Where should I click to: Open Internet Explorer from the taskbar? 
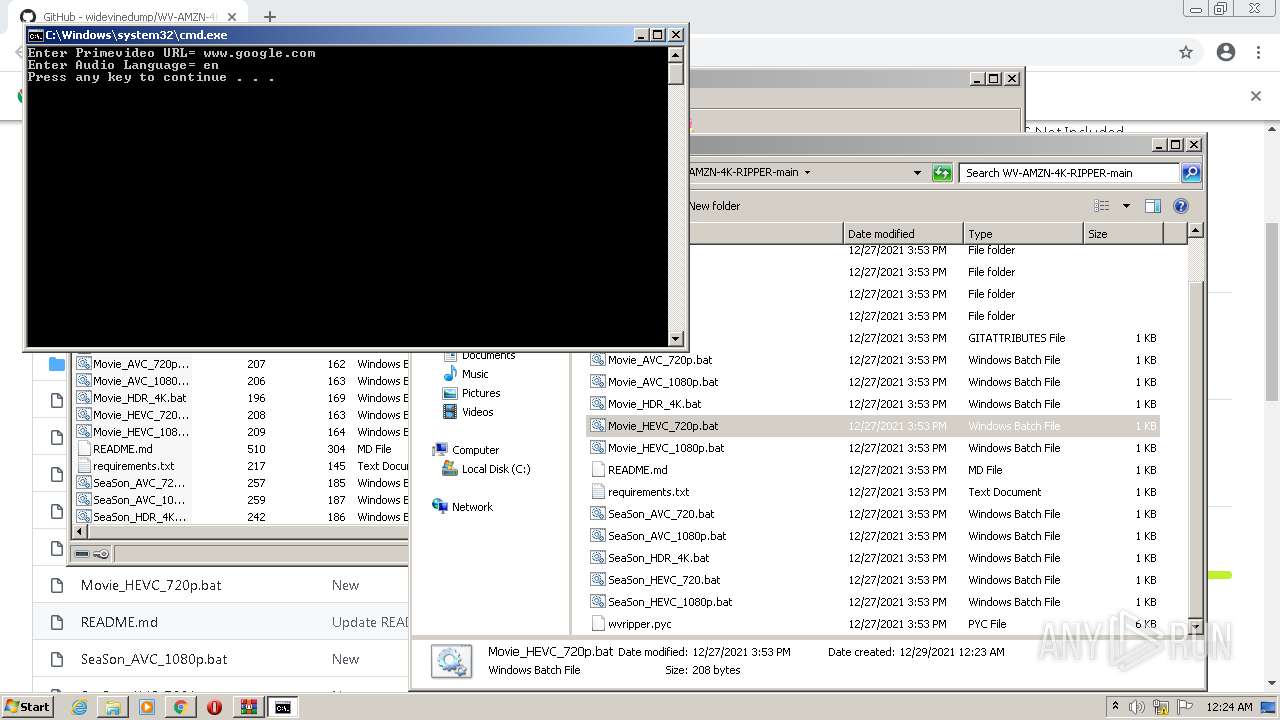79,707
